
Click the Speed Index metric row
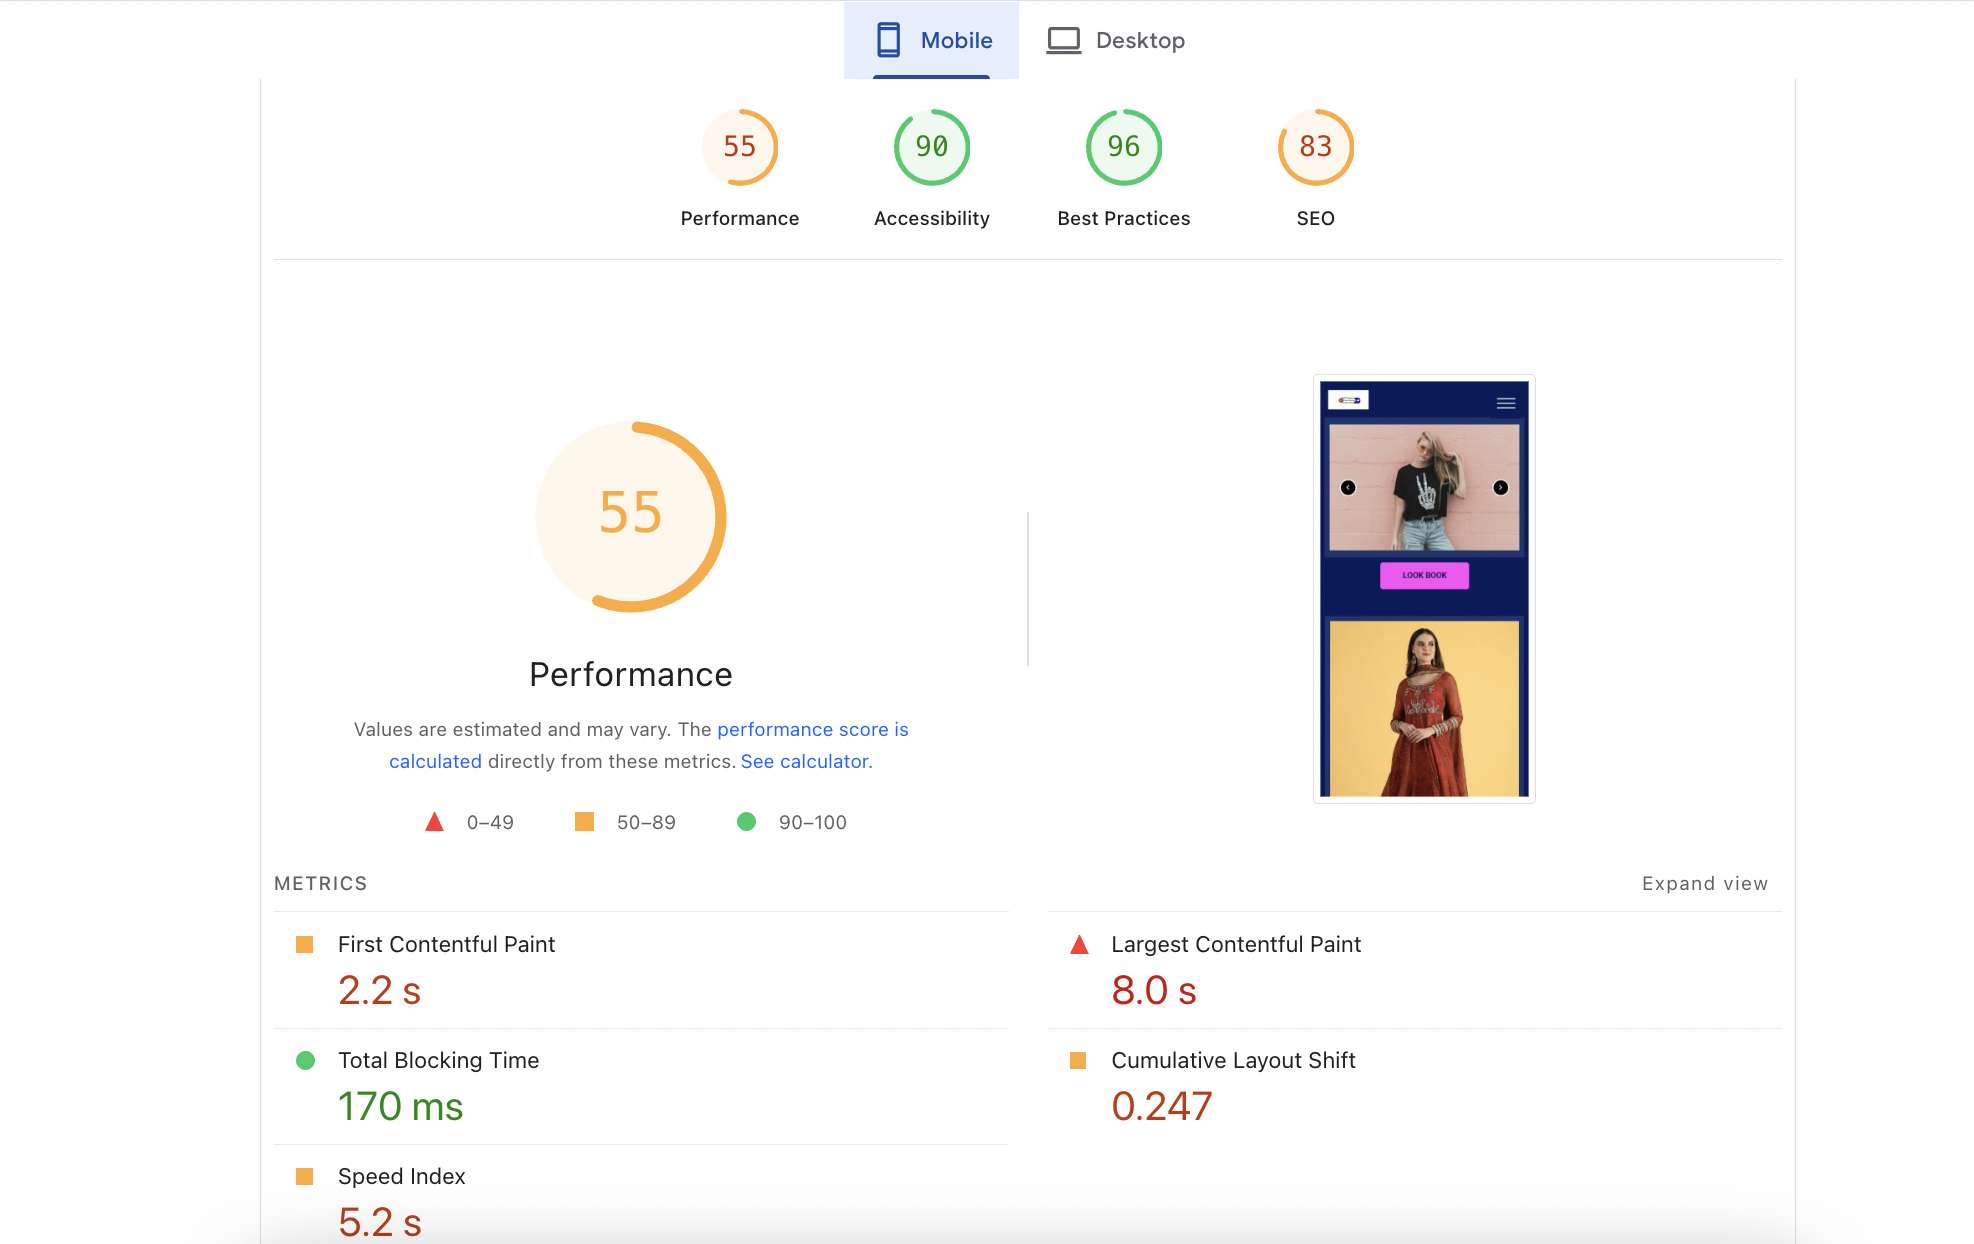pos(401,1176)
